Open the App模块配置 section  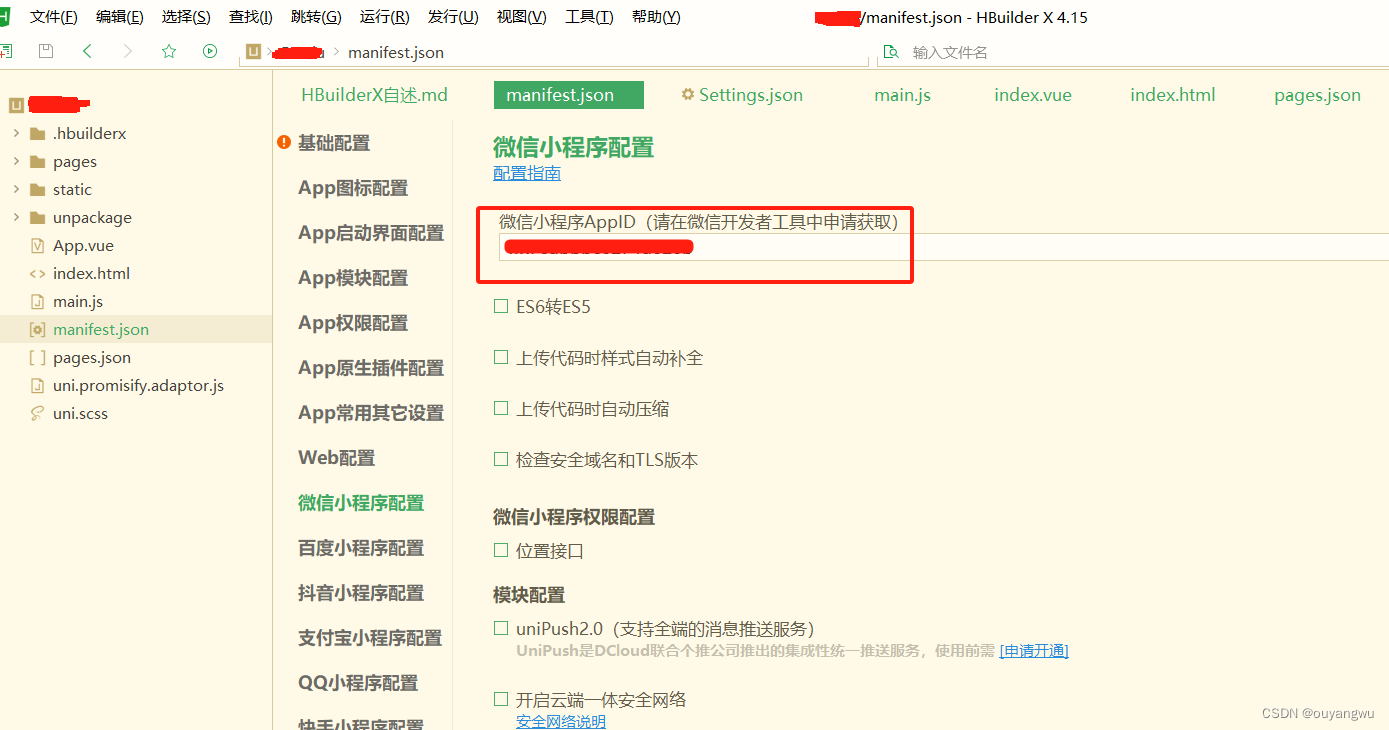(353, 278)
